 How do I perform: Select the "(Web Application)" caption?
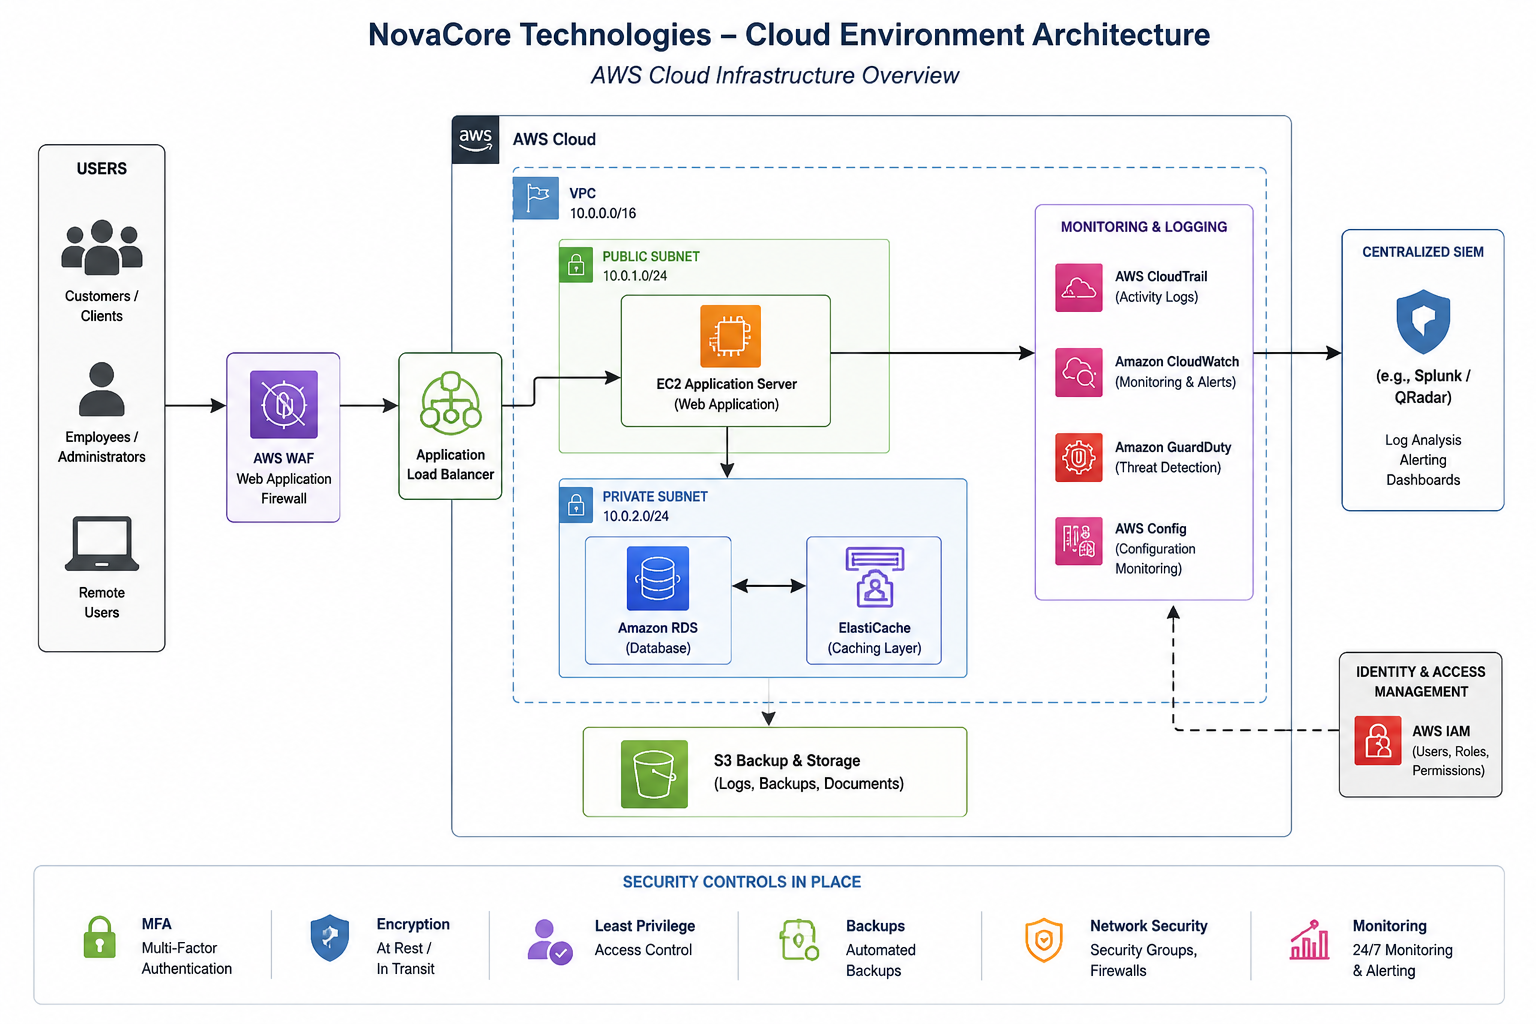(727, 405)
